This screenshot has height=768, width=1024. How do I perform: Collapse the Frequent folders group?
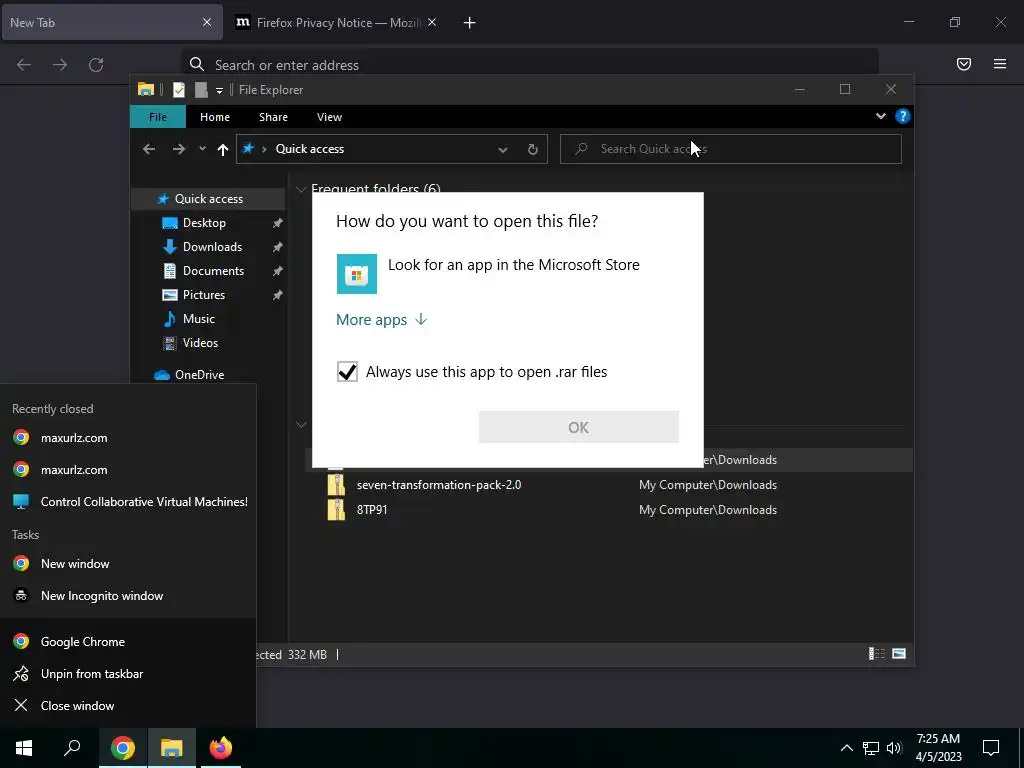[301, 189]
